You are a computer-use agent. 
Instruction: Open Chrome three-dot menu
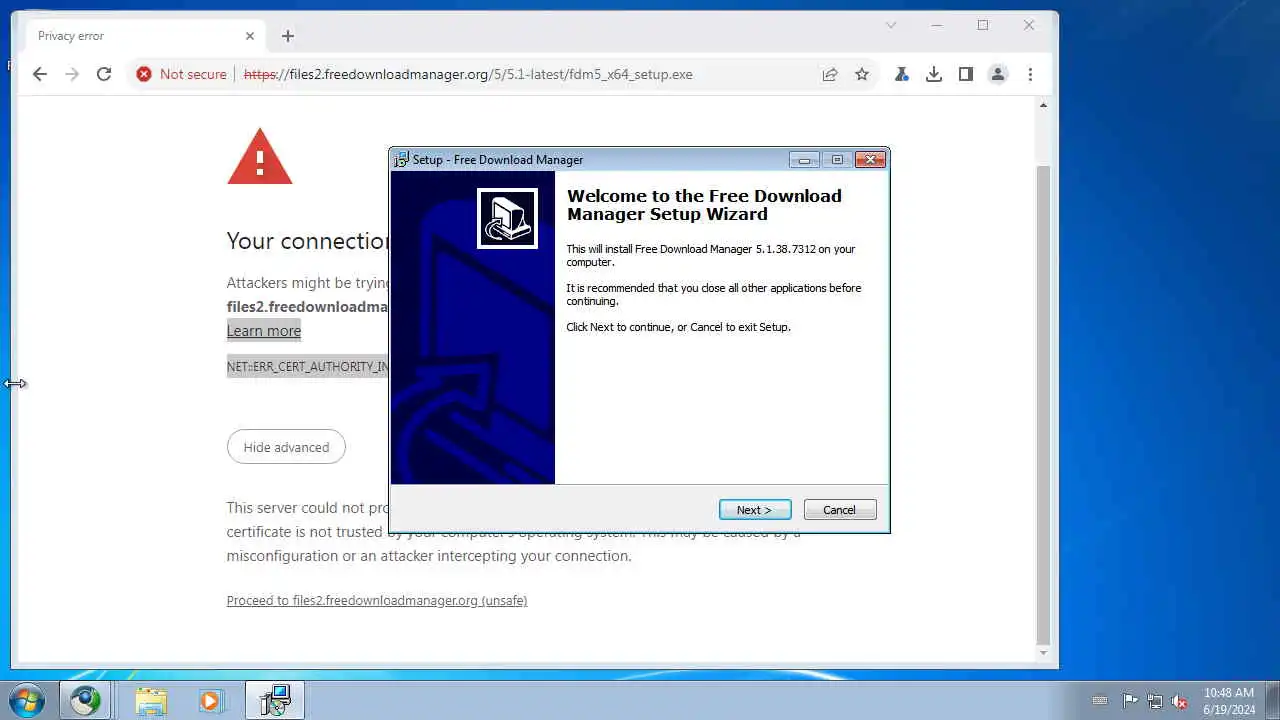[x=1030, y=74]
